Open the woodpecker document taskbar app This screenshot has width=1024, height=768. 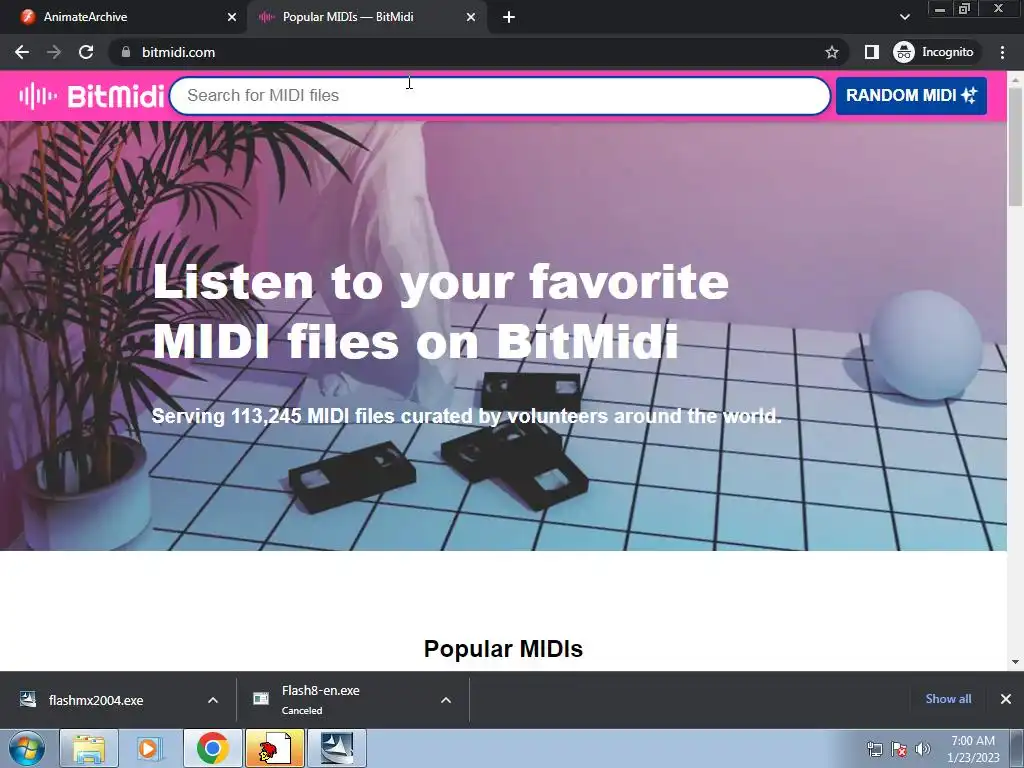coord(274,748)
